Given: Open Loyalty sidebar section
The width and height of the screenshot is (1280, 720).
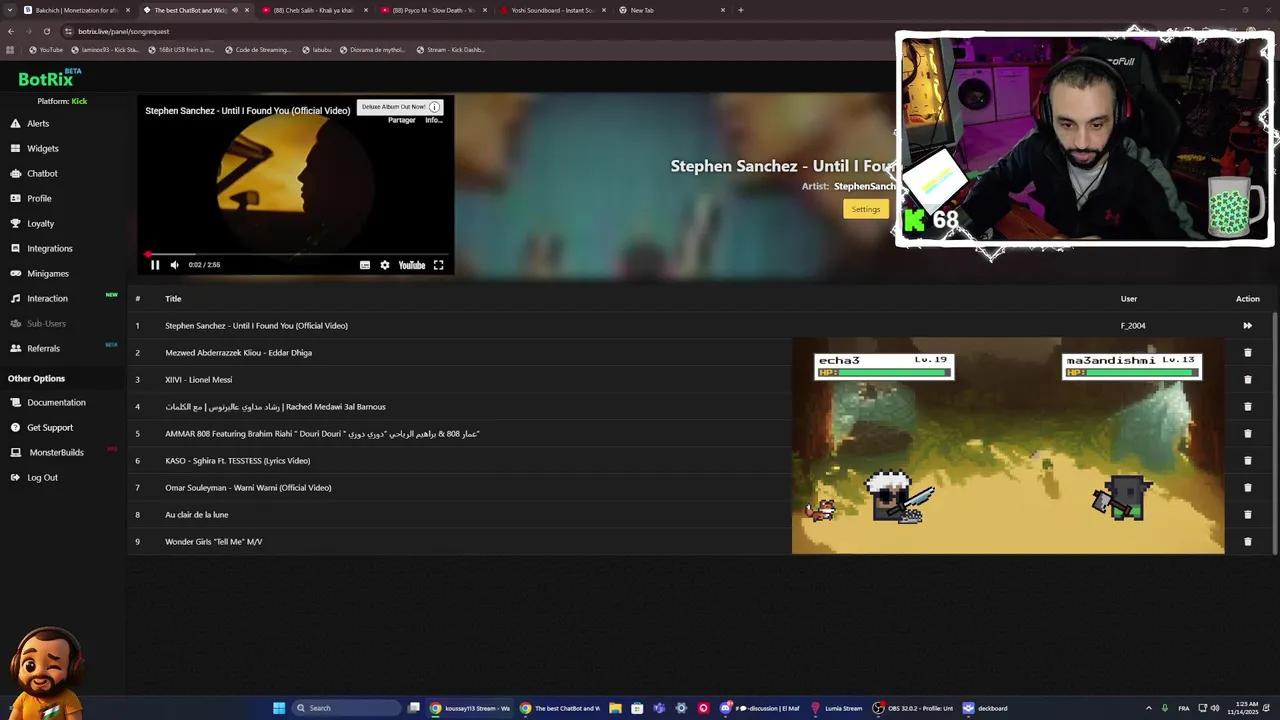Looking at the screenshot, I should (x=40, y=223).
